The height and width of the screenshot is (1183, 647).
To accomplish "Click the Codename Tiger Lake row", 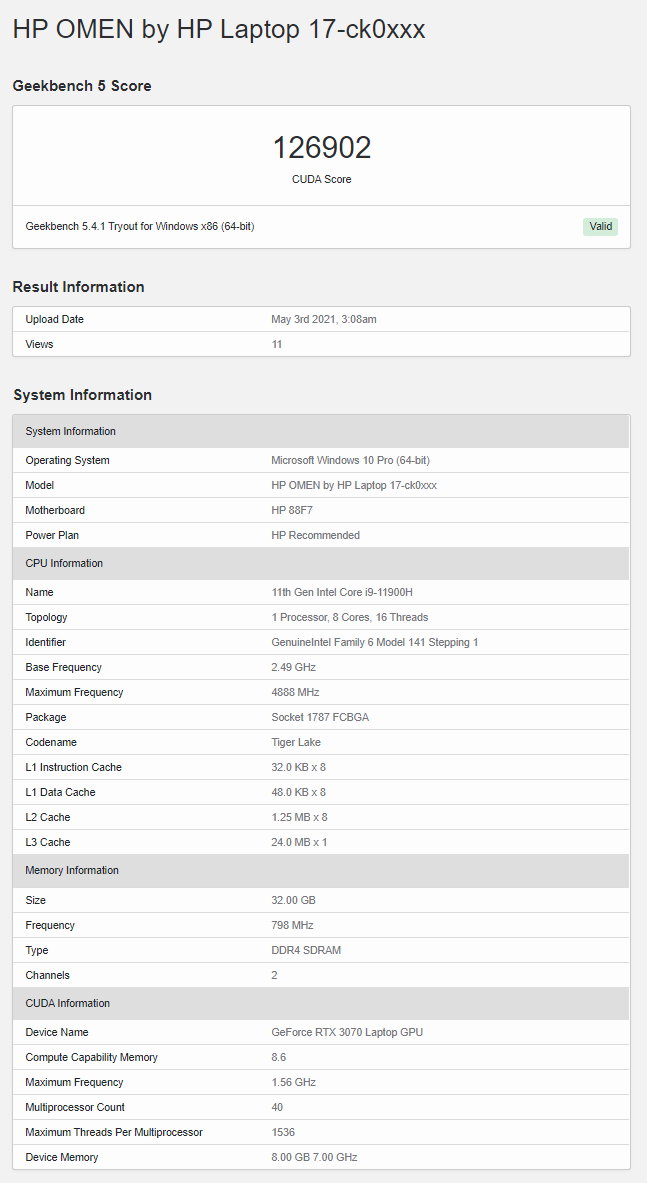I will (x=322, y=742).
